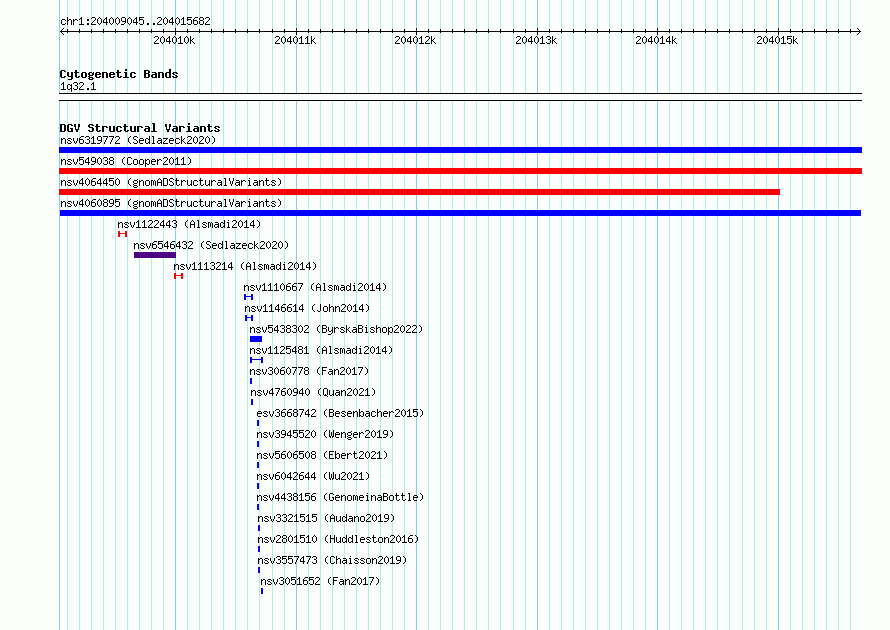Click the chr1:204009045..204015682 coordinates text
This screenshot has width=890, height=630.
[x=135, y=21]
